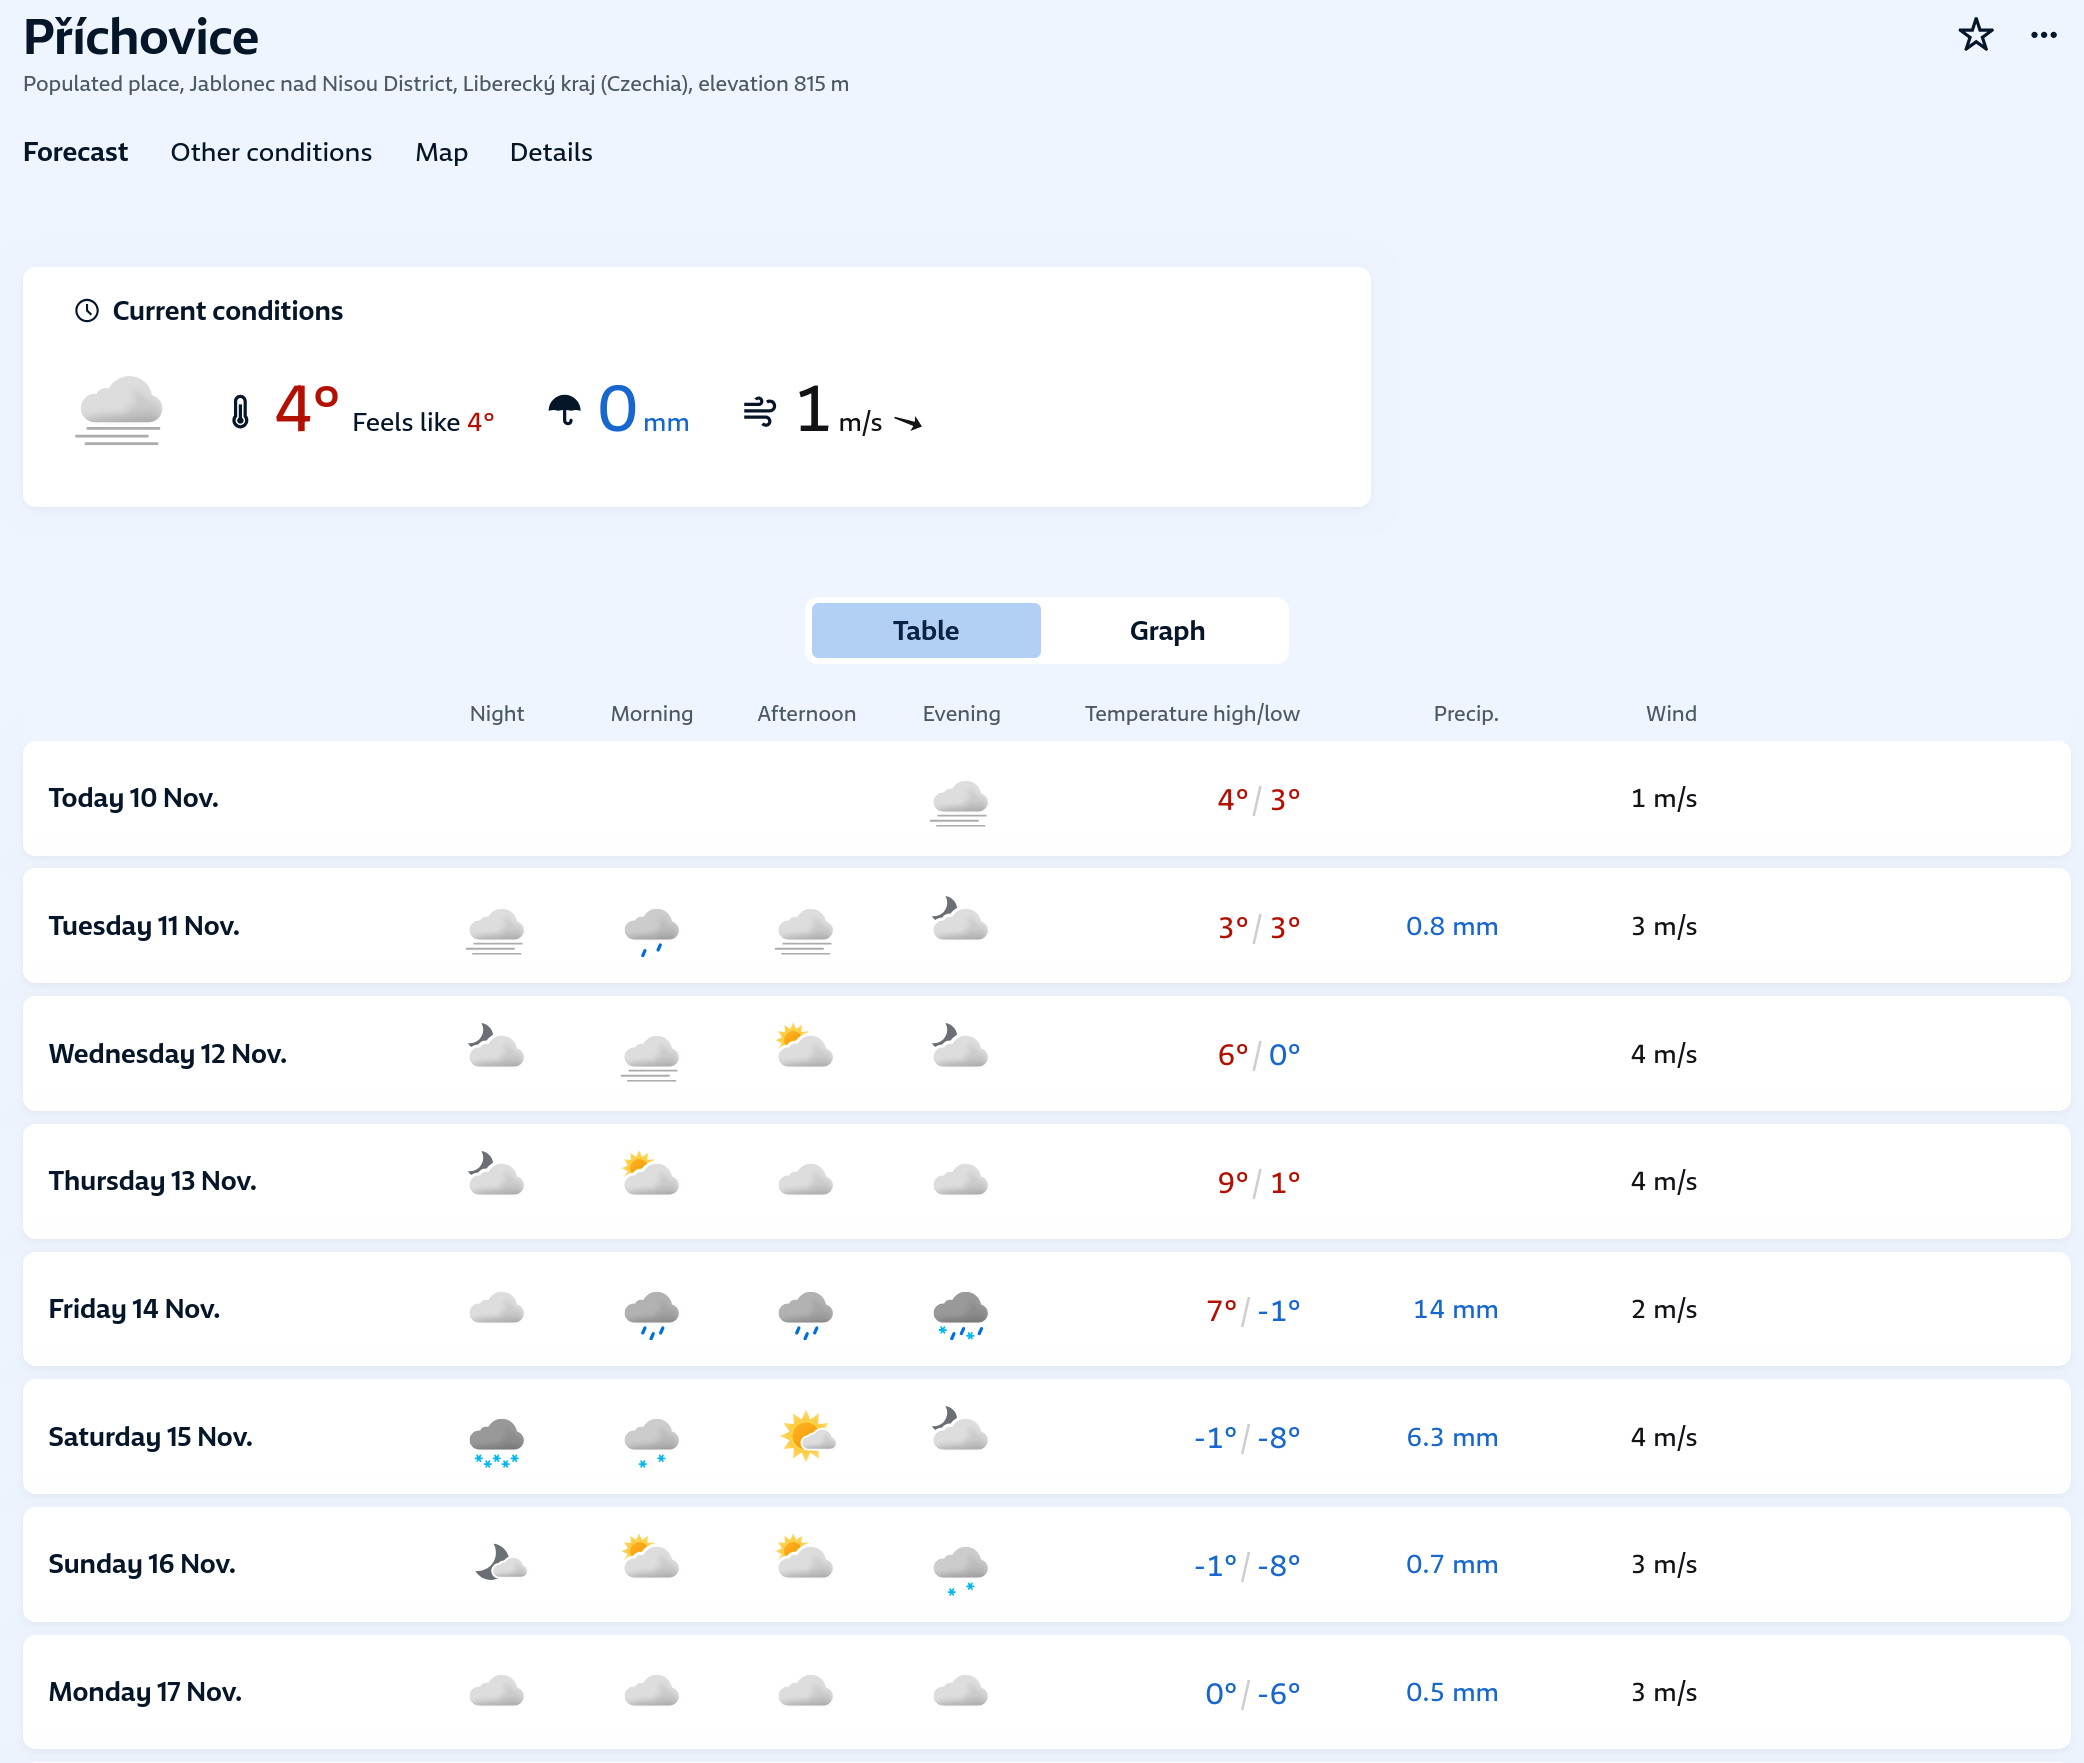Open the Map tab
This screenshot has height=1763, width=2084.
coord(441,152)
